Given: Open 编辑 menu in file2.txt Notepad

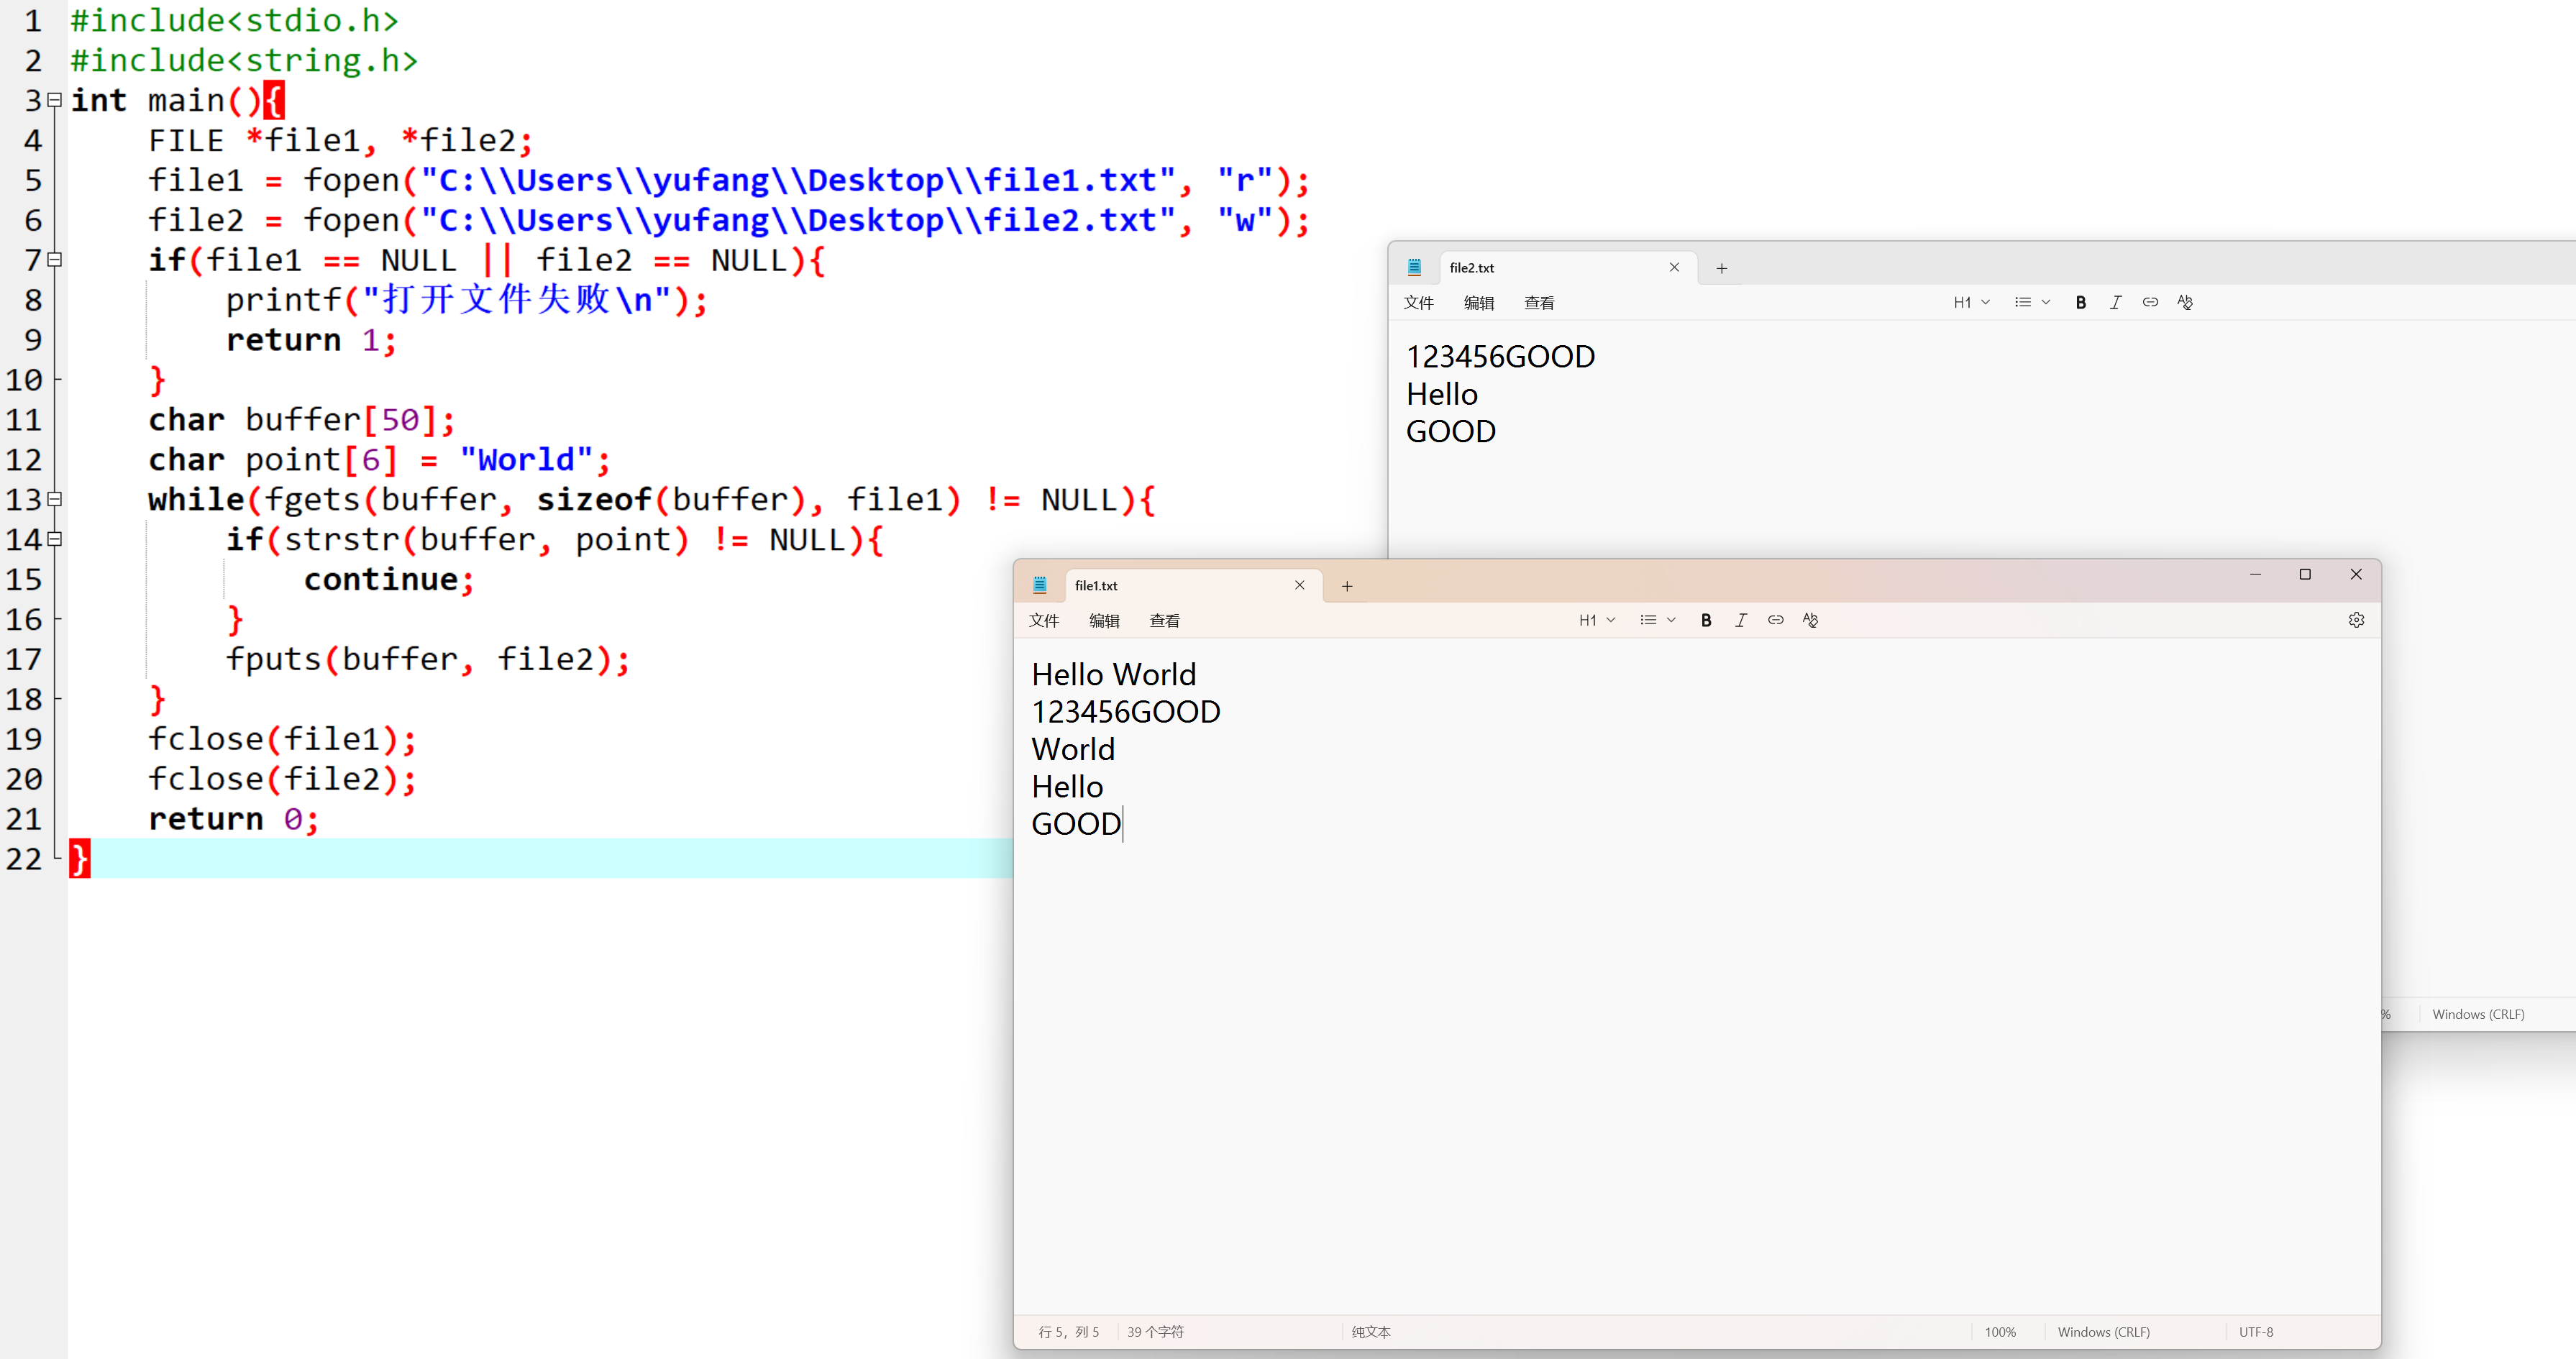Looking at the screenshot, I should coord(1478,303).
